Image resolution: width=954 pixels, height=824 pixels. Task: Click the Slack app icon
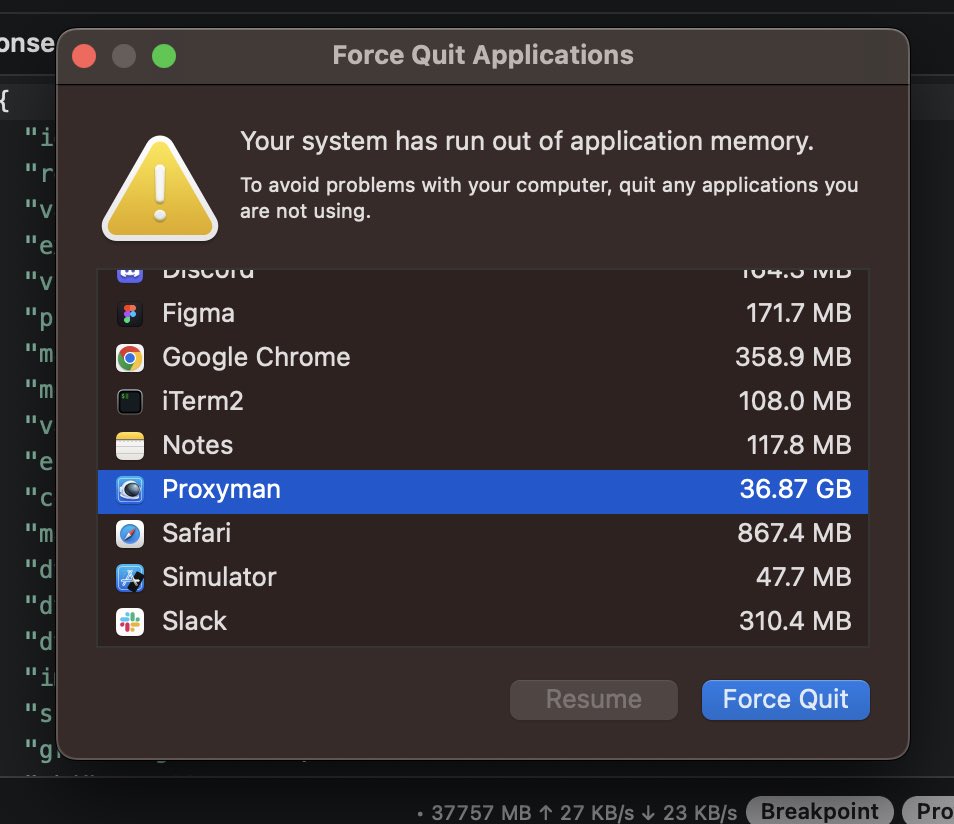[130, 622]
